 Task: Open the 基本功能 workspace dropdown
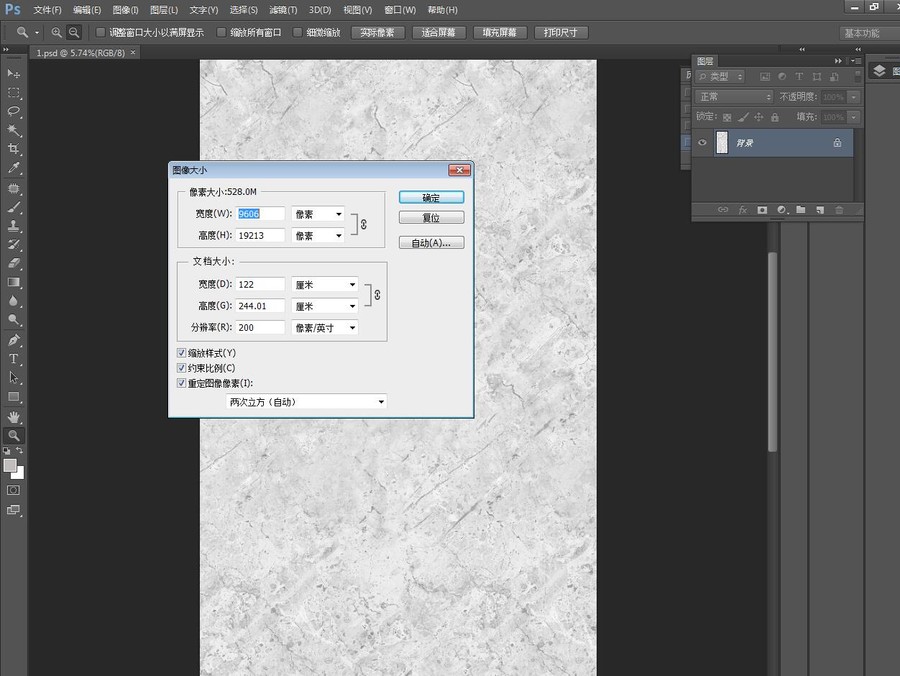coord(868,33)
